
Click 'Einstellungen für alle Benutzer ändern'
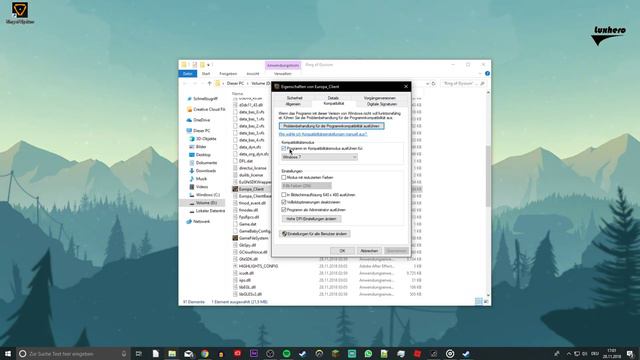tap(314, 234)
